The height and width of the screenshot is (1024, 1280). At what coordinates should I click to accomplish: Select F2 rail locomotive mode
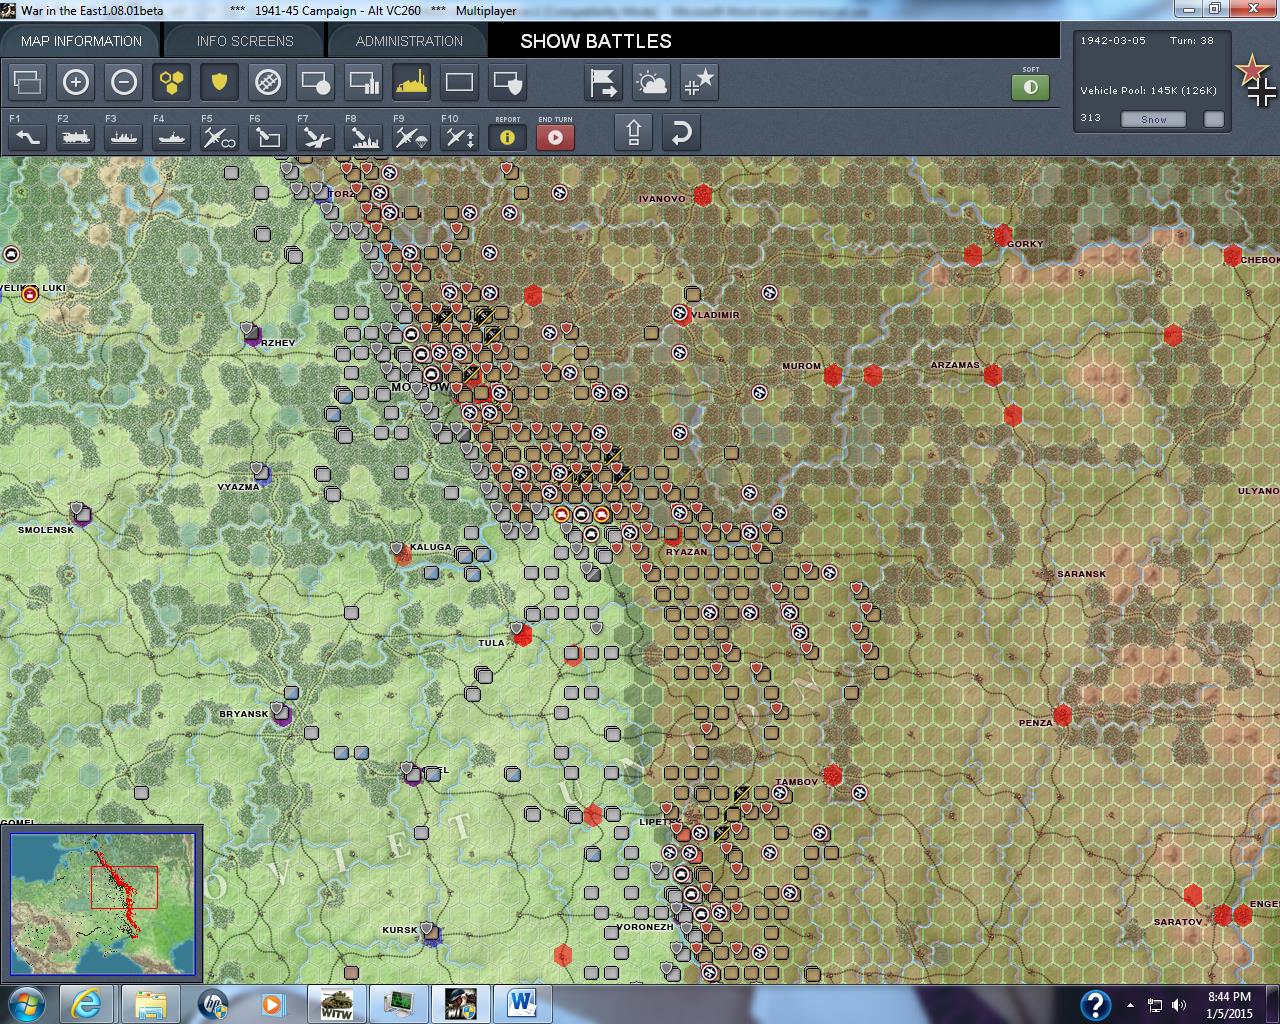pyautogui.click(x=75, y=136)
